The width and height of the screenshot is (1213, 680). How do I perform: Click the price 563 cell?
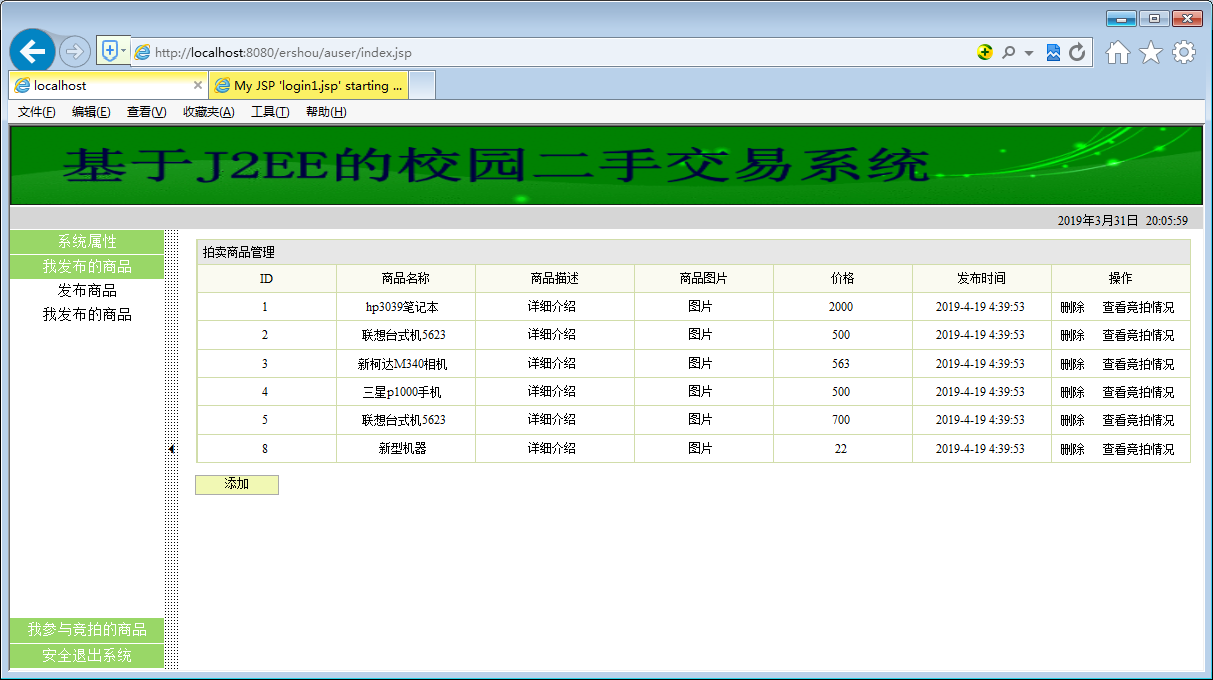[x=841, y=364]
